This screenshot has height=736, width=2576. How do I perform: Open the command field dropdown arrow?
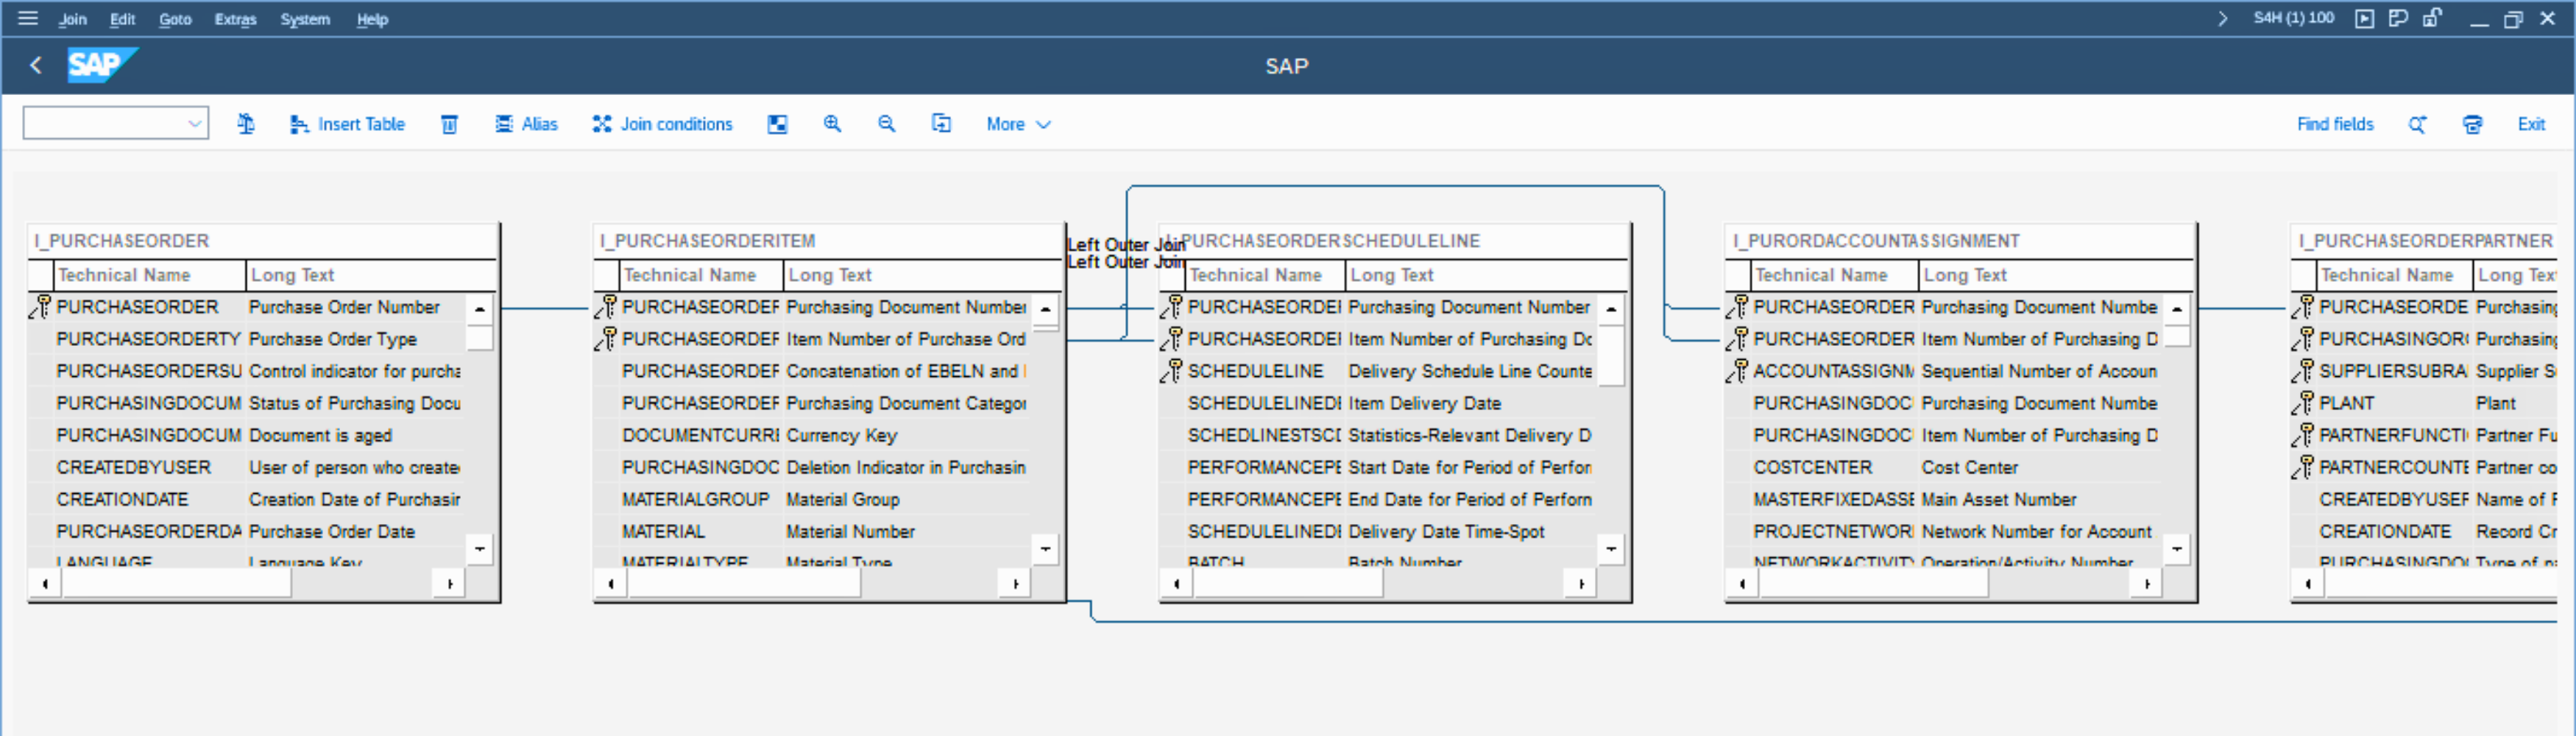[194, 124]
